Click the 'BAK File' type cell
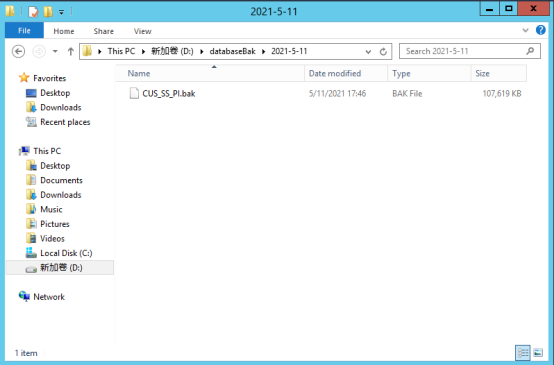 pyautogui.click(x=407, y=94)
